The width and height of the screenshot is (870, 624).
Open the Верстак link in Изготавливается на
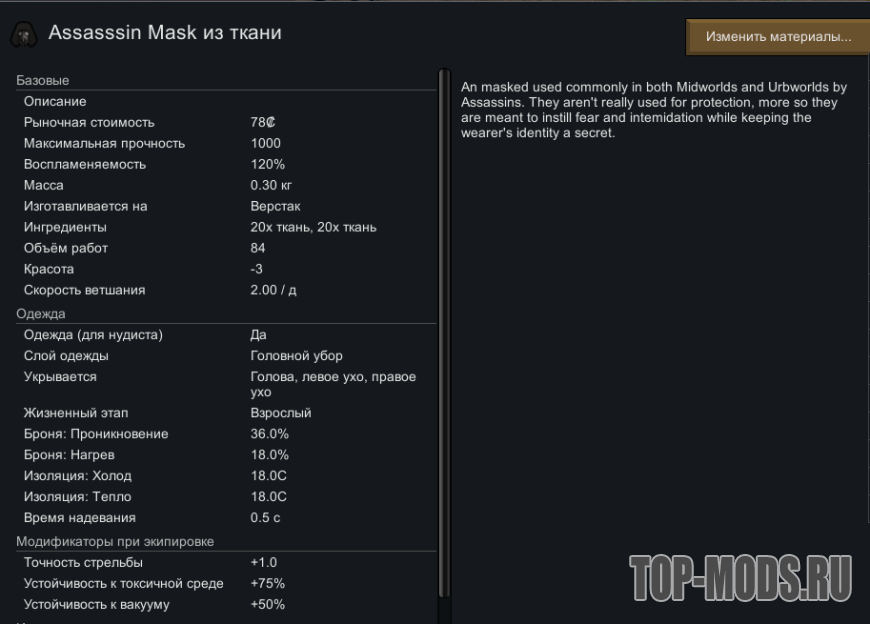pos(275,206)
